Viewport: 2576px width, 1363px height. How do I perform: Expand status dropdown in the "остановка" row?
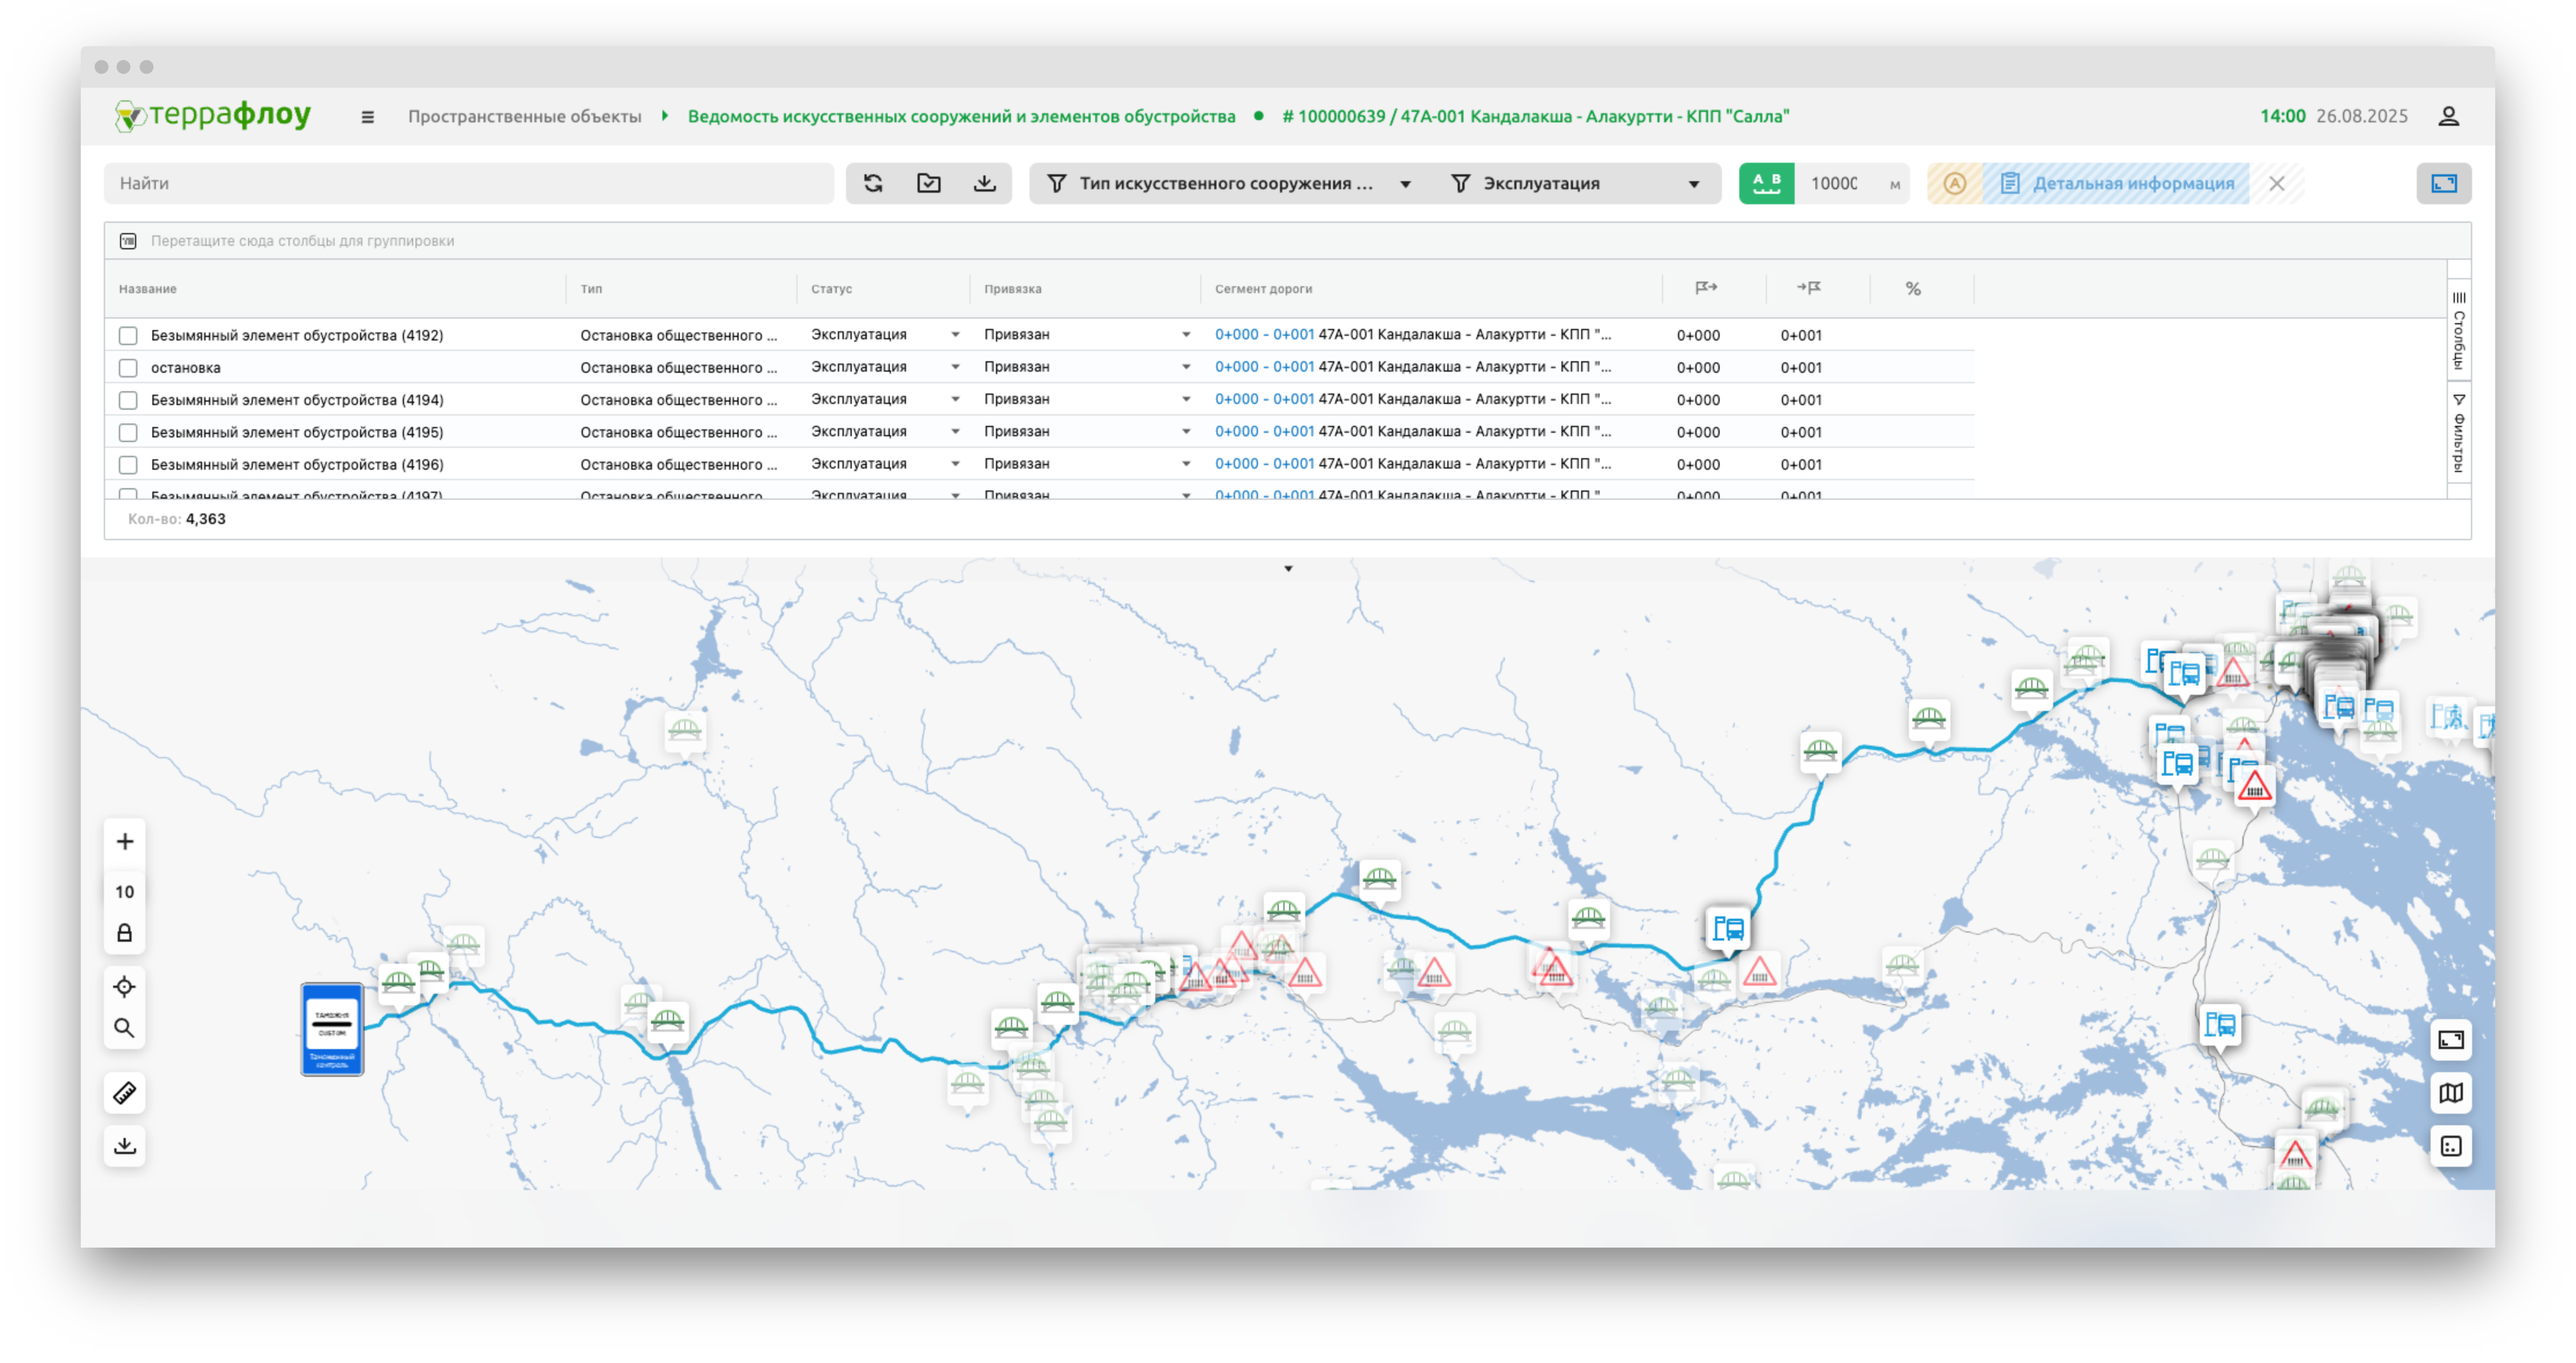[x=955, y=367]
